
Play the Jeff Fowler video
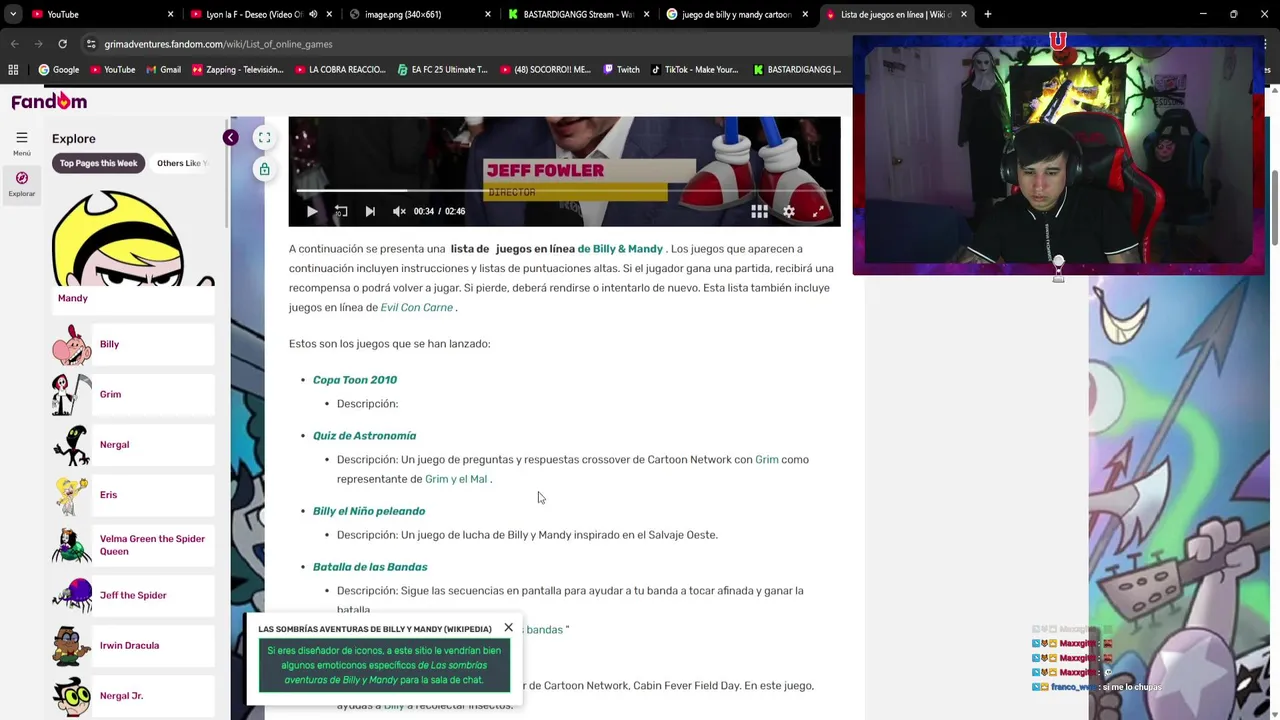point(312,211)
